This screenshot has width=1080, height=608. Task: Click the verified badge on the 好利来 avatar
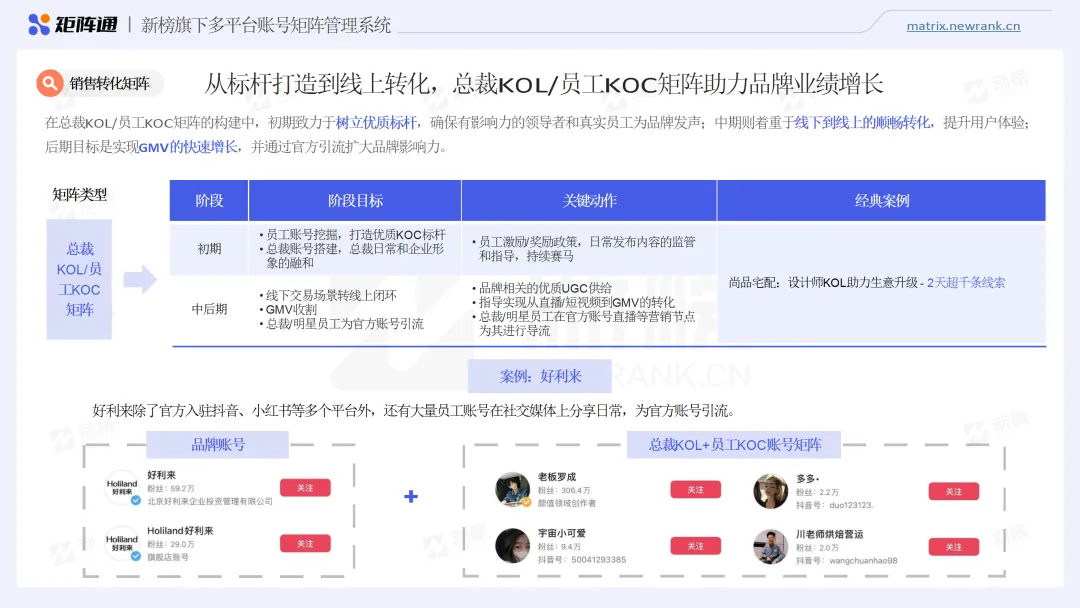point(136,501)
